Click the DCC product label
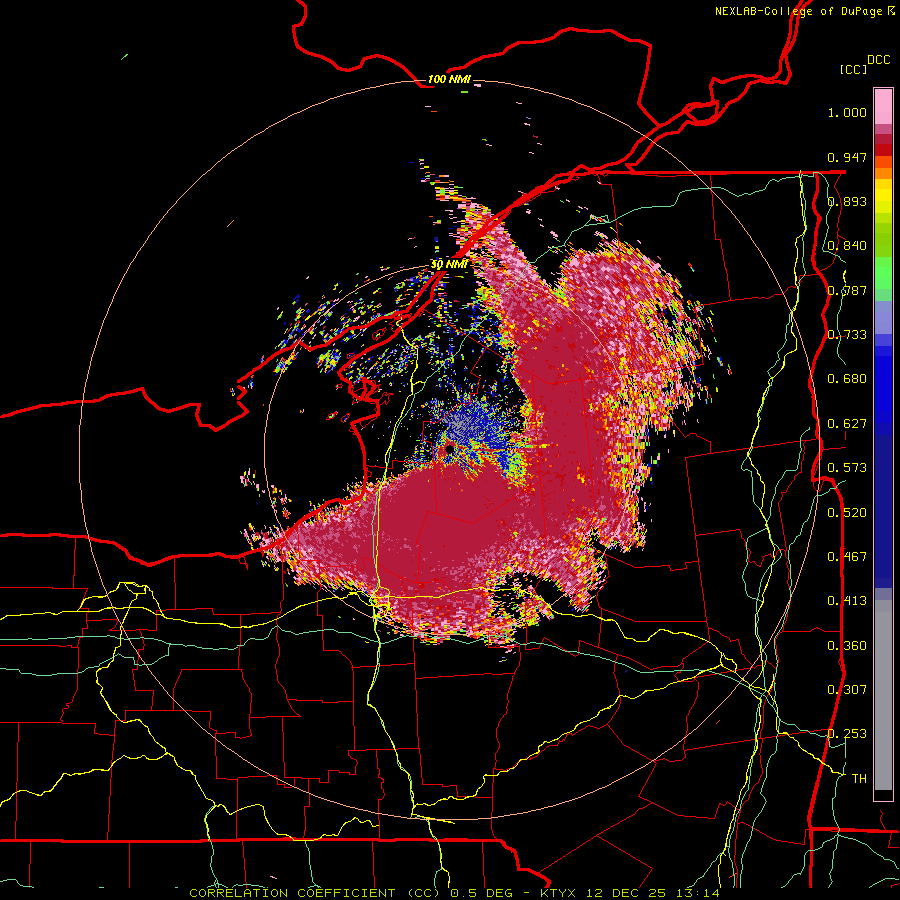The image size is (900, 900). coord(878,60)
